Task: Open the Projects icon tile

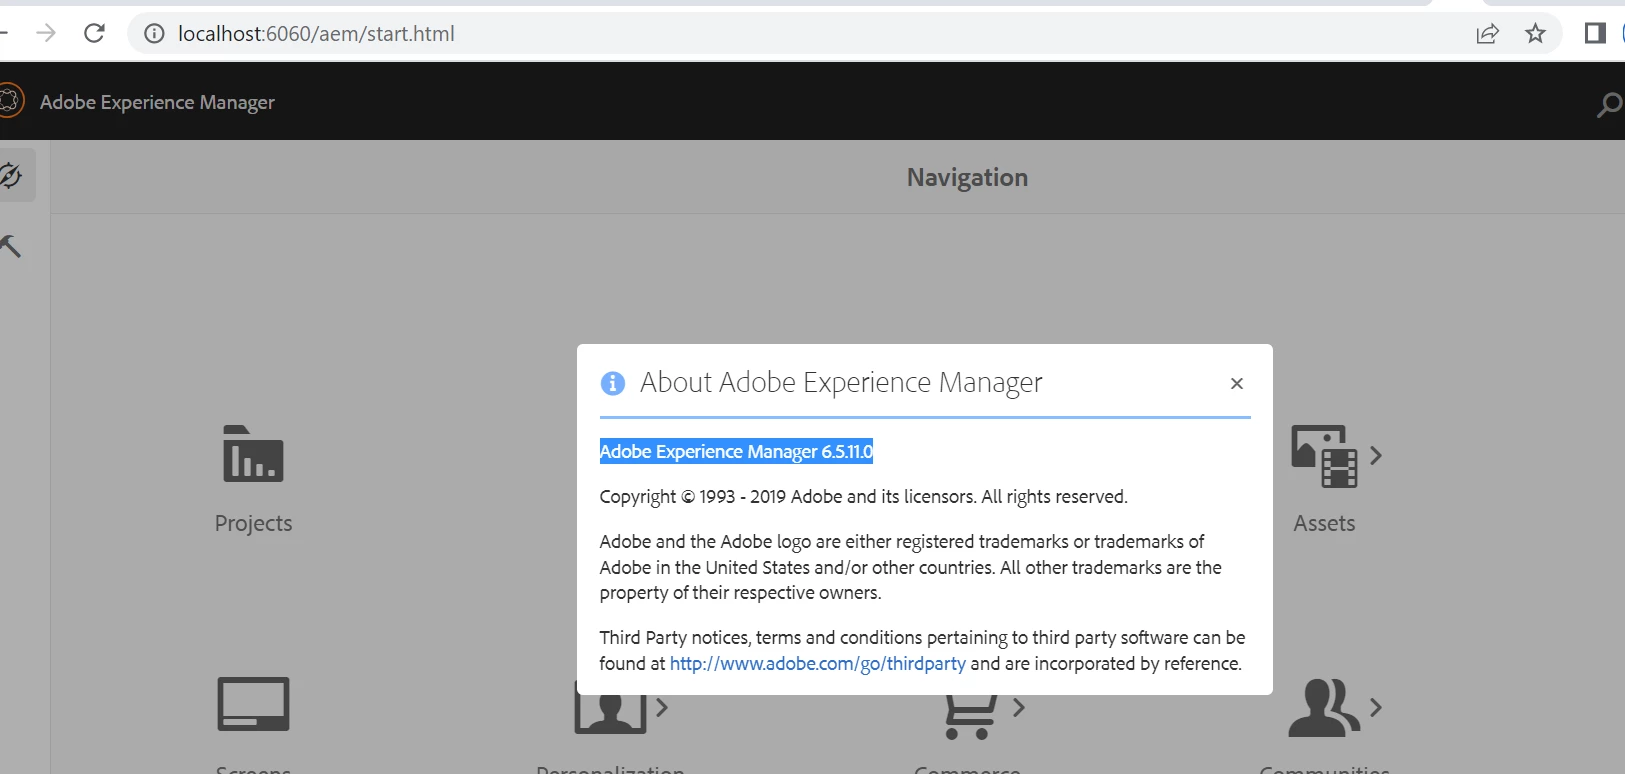Action: [x=253, y=455]
